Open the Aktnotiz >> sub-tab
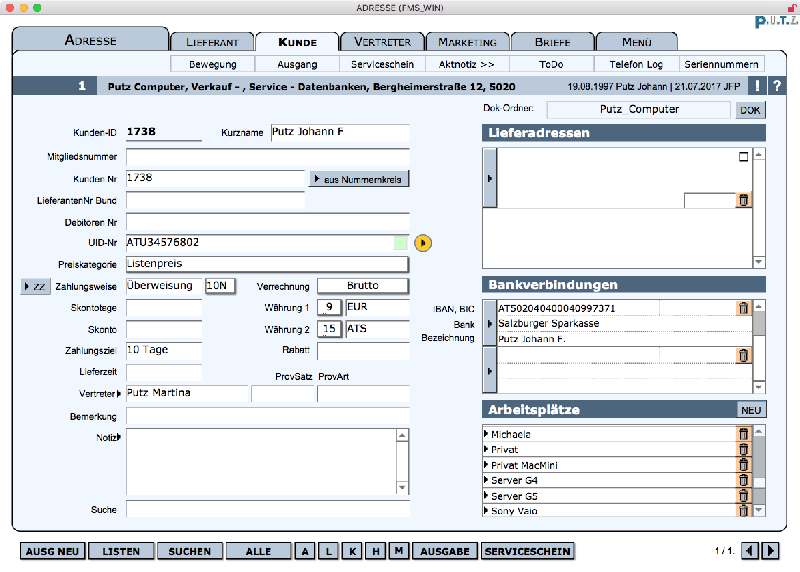 [x=466, y=64]
